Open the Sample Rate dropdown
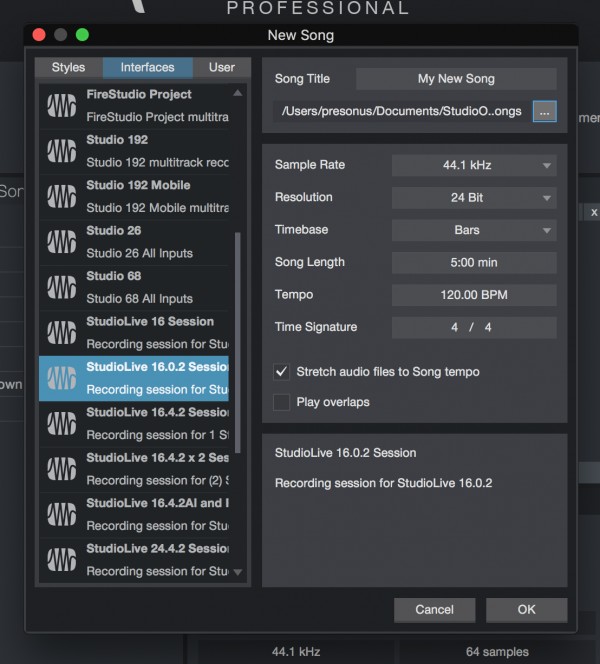Image resolution: width=600 pixels, height=664 pixels. click(473, 165)
